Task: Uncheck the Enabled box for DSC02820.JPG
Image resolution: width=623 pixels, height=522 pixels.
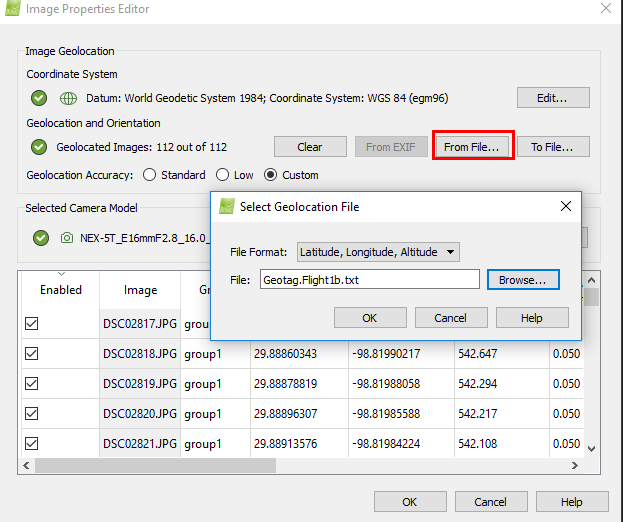Action: [x=31, y=414]
